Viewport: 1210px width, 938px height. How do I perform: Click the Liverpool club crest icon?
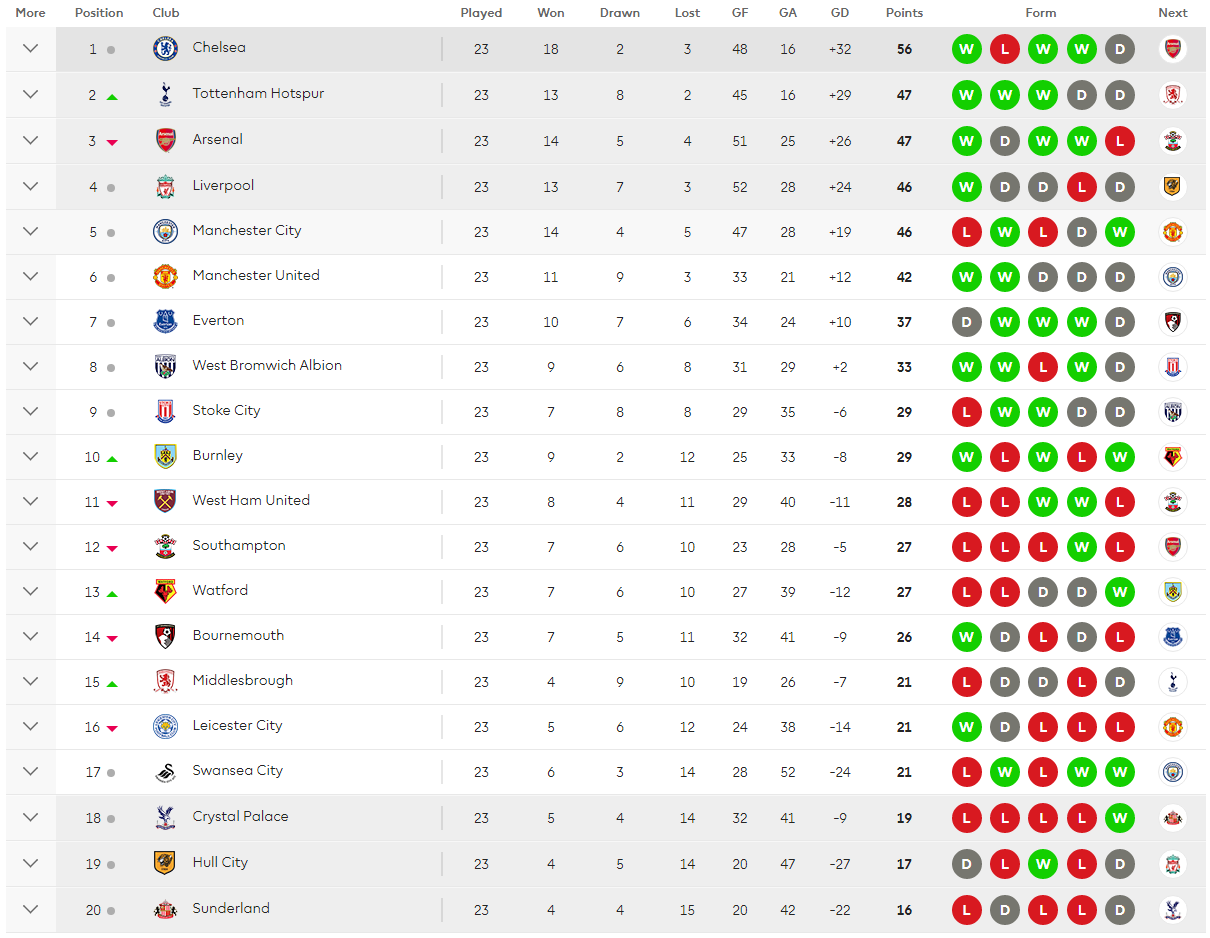(x=165, y=186)
